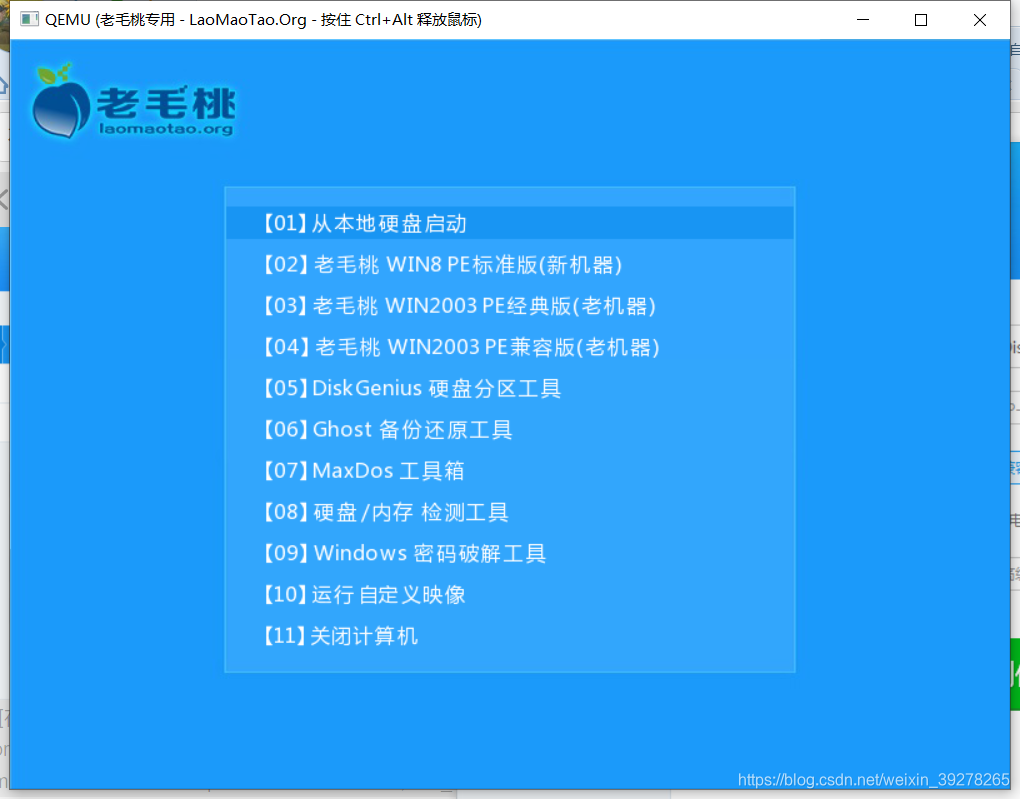Select menu item 01 从本地硬盘启动

(510, 223)
